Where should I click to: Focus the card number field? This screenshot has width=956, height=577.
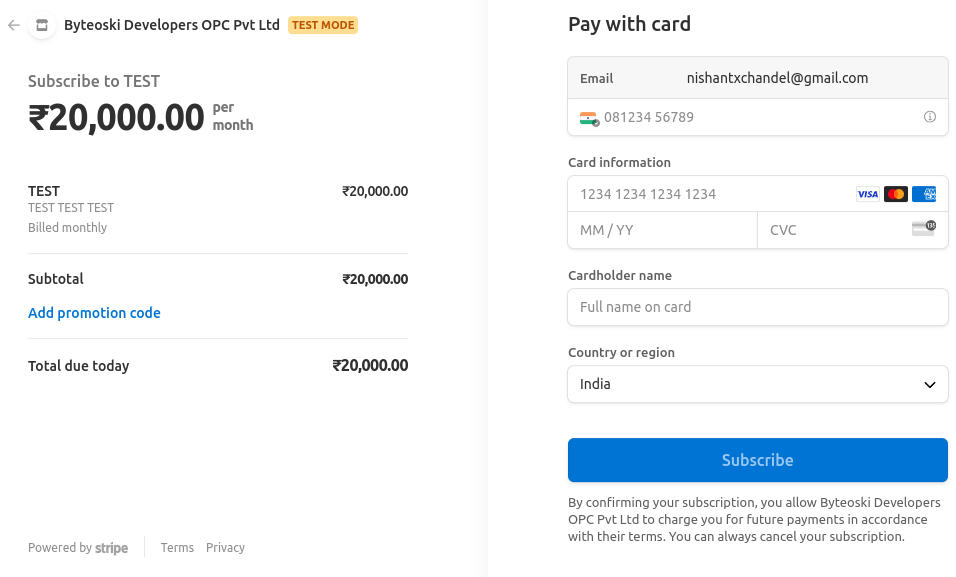click(x=700, y=194)
